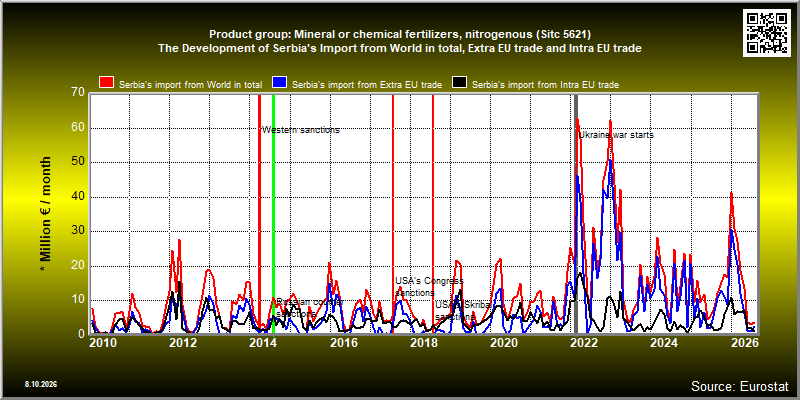
Task: Click the y-axis value 60
Action: (78, 128)
